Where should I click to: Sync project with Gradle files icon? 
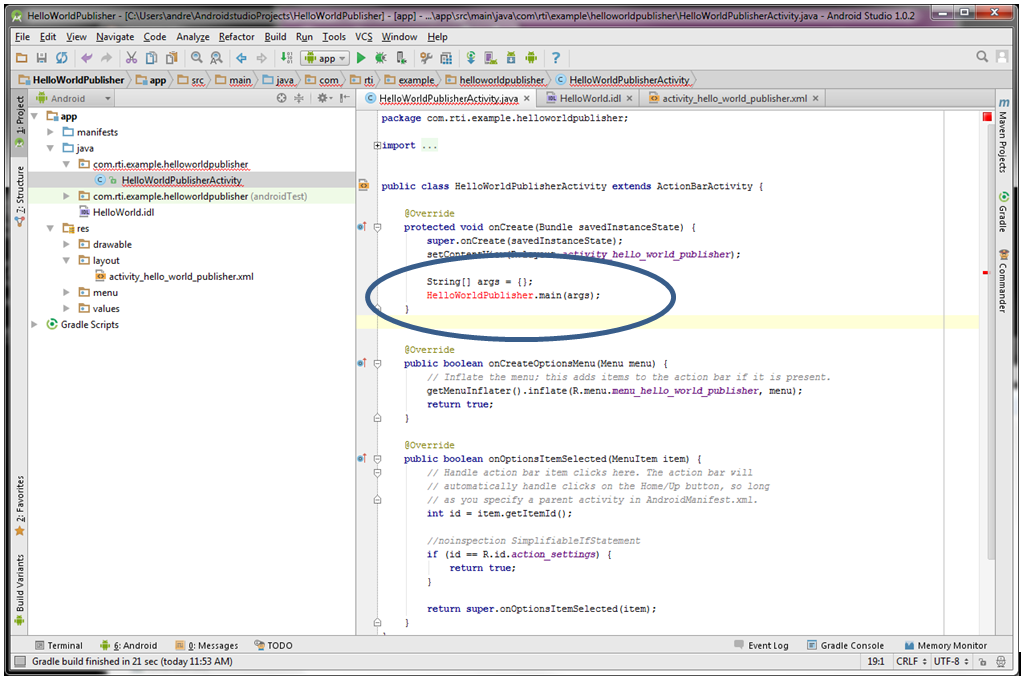[x=471, y=58]
